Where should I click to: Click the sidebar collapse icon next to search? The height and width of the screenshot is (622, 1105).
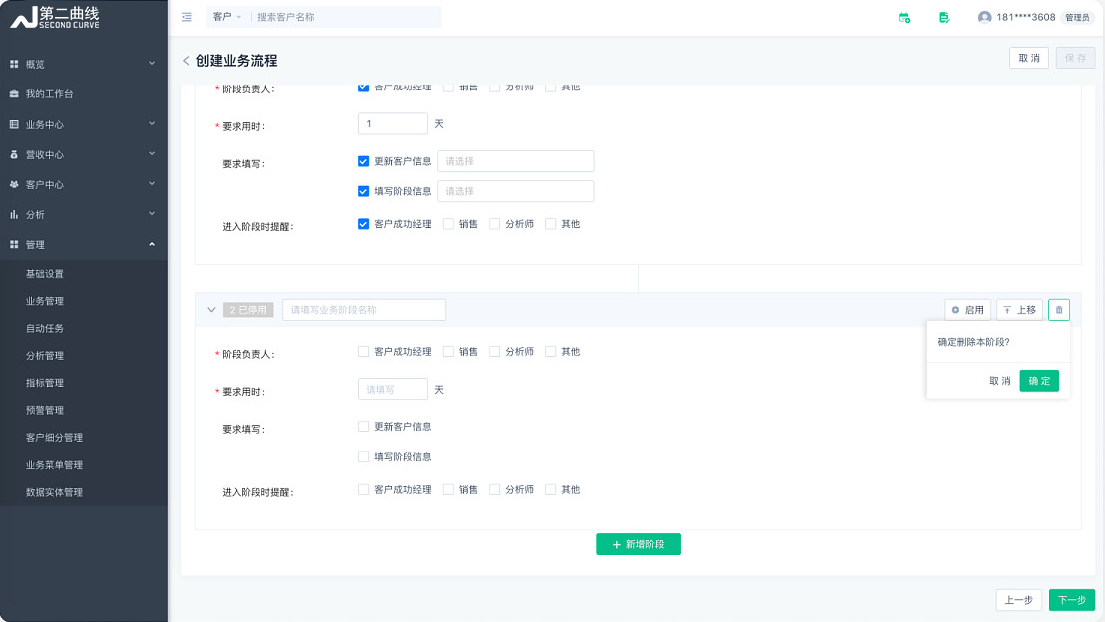(x=186, y=16)
